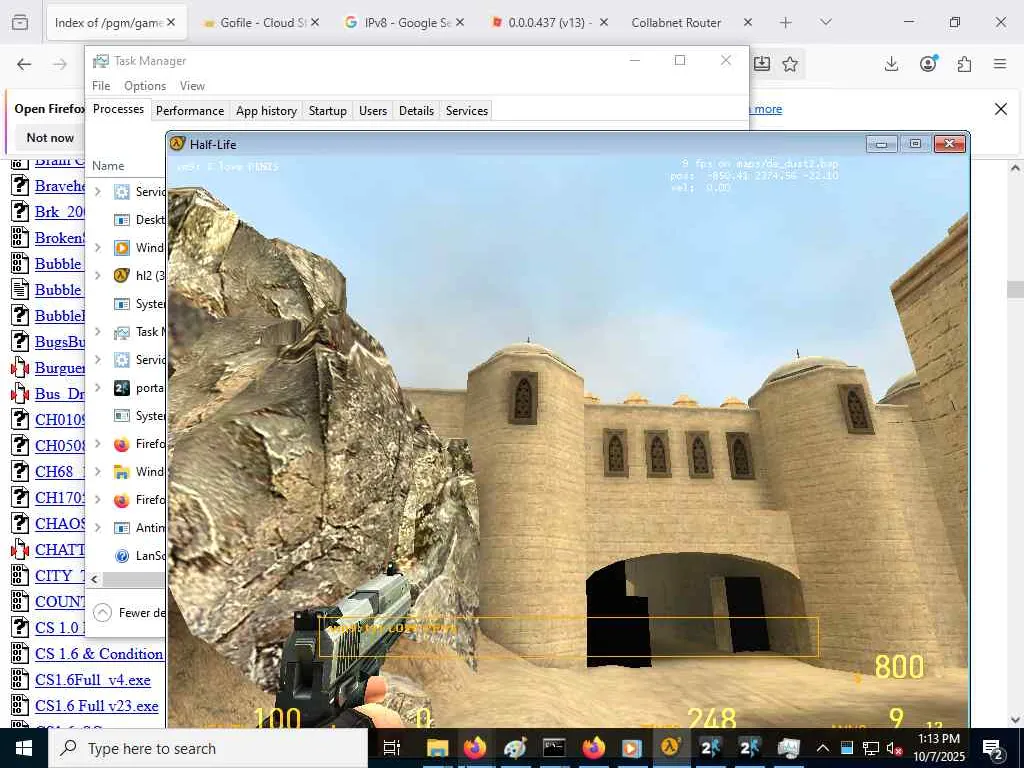Open the network status tray icon

tap(871, 748)
